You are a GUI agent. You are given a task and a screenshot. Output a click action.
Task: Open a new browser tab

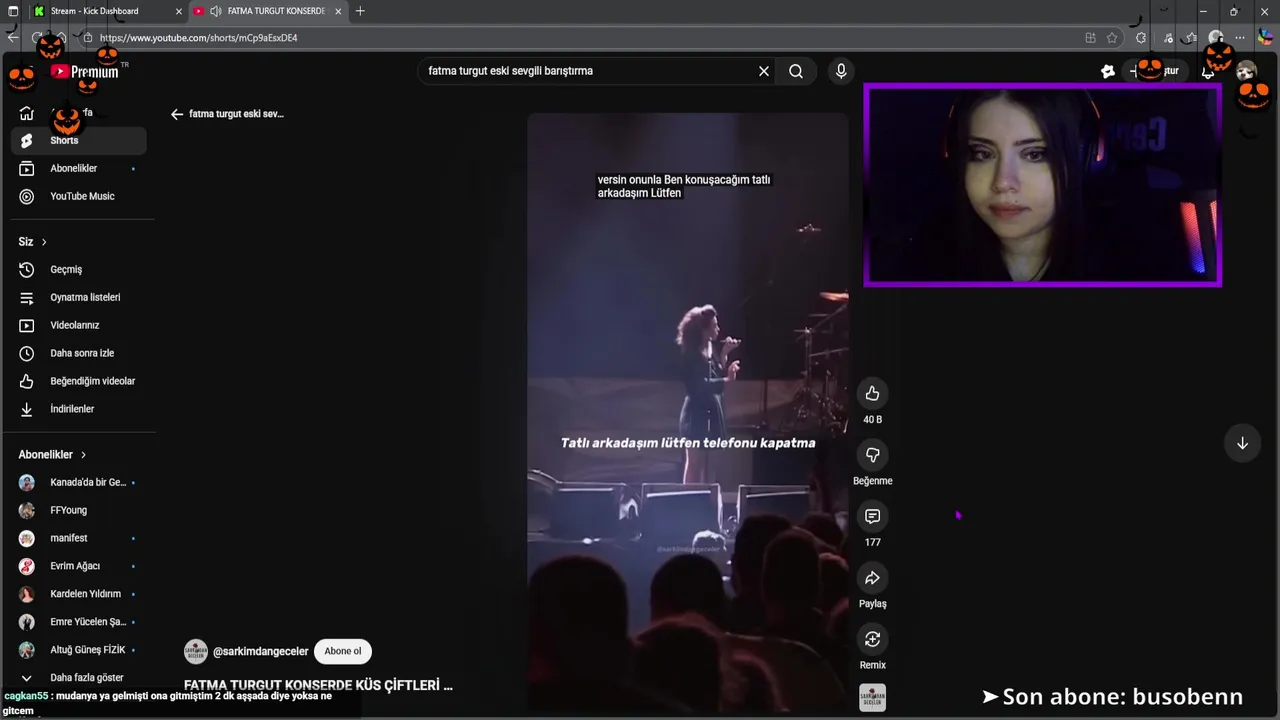[x=360, y=11]
